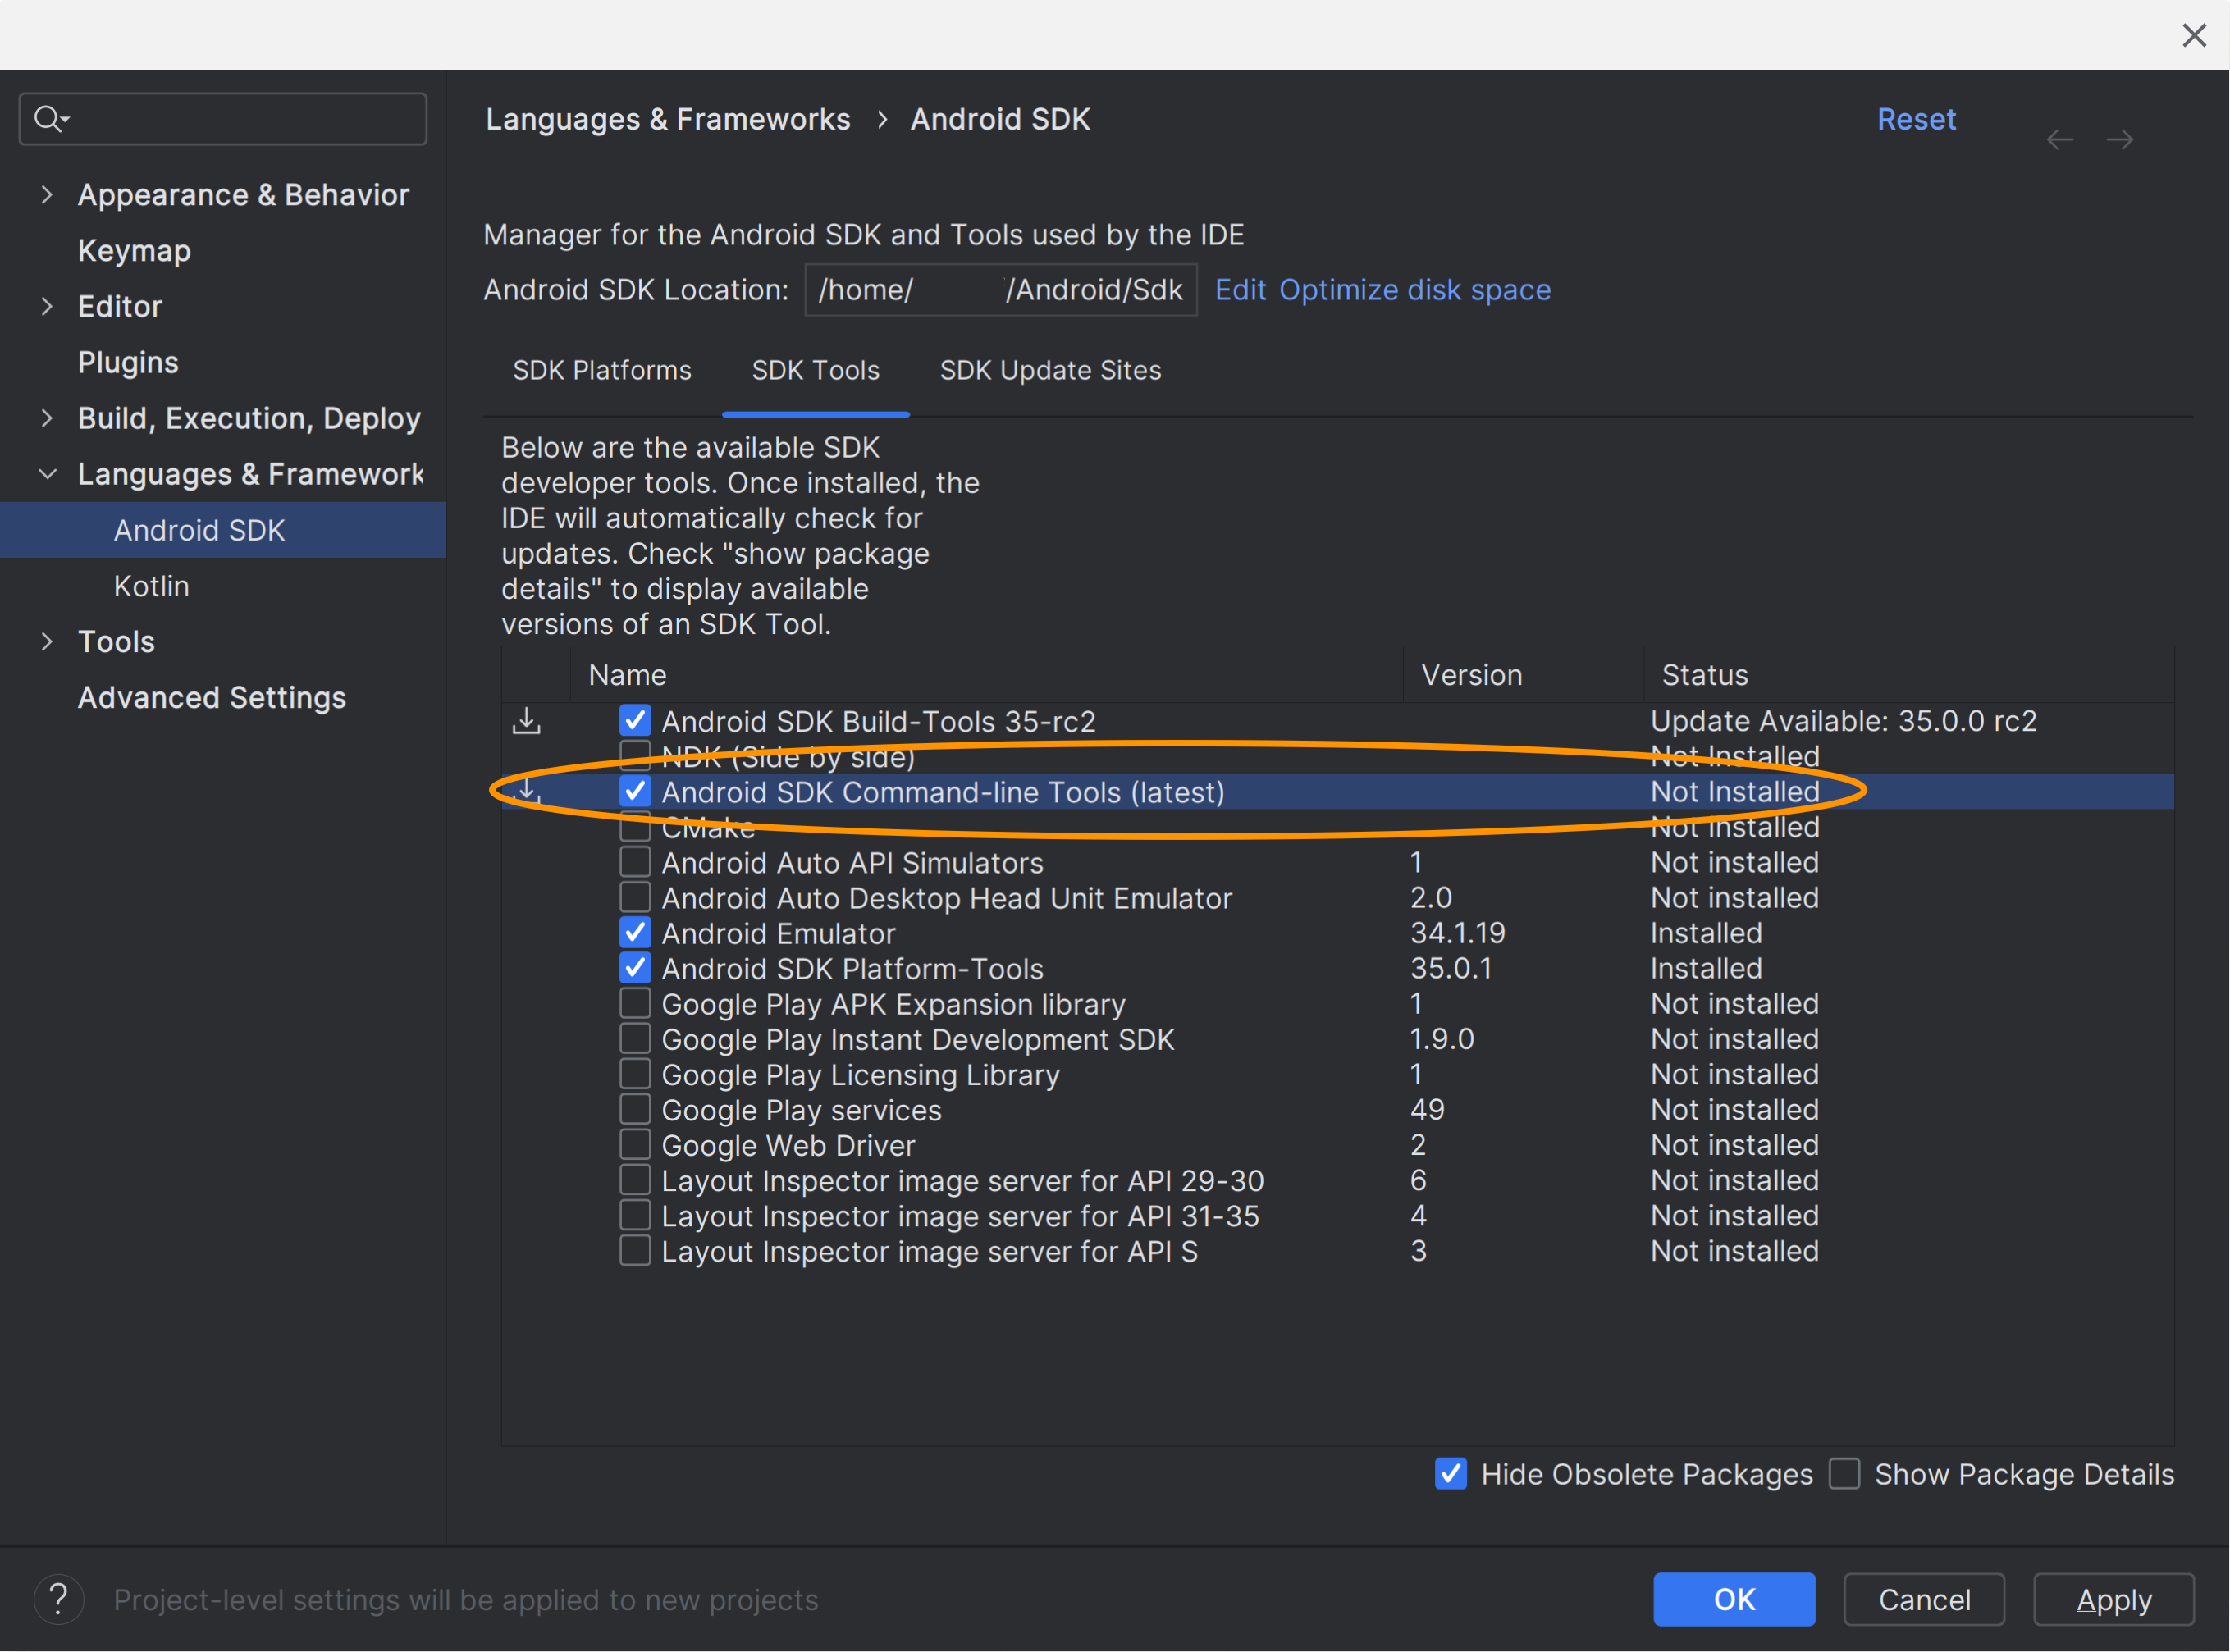Expand the Tools section in sidebar
This screenshot has height=1652, width=2230.
click(x=47, y=641)
